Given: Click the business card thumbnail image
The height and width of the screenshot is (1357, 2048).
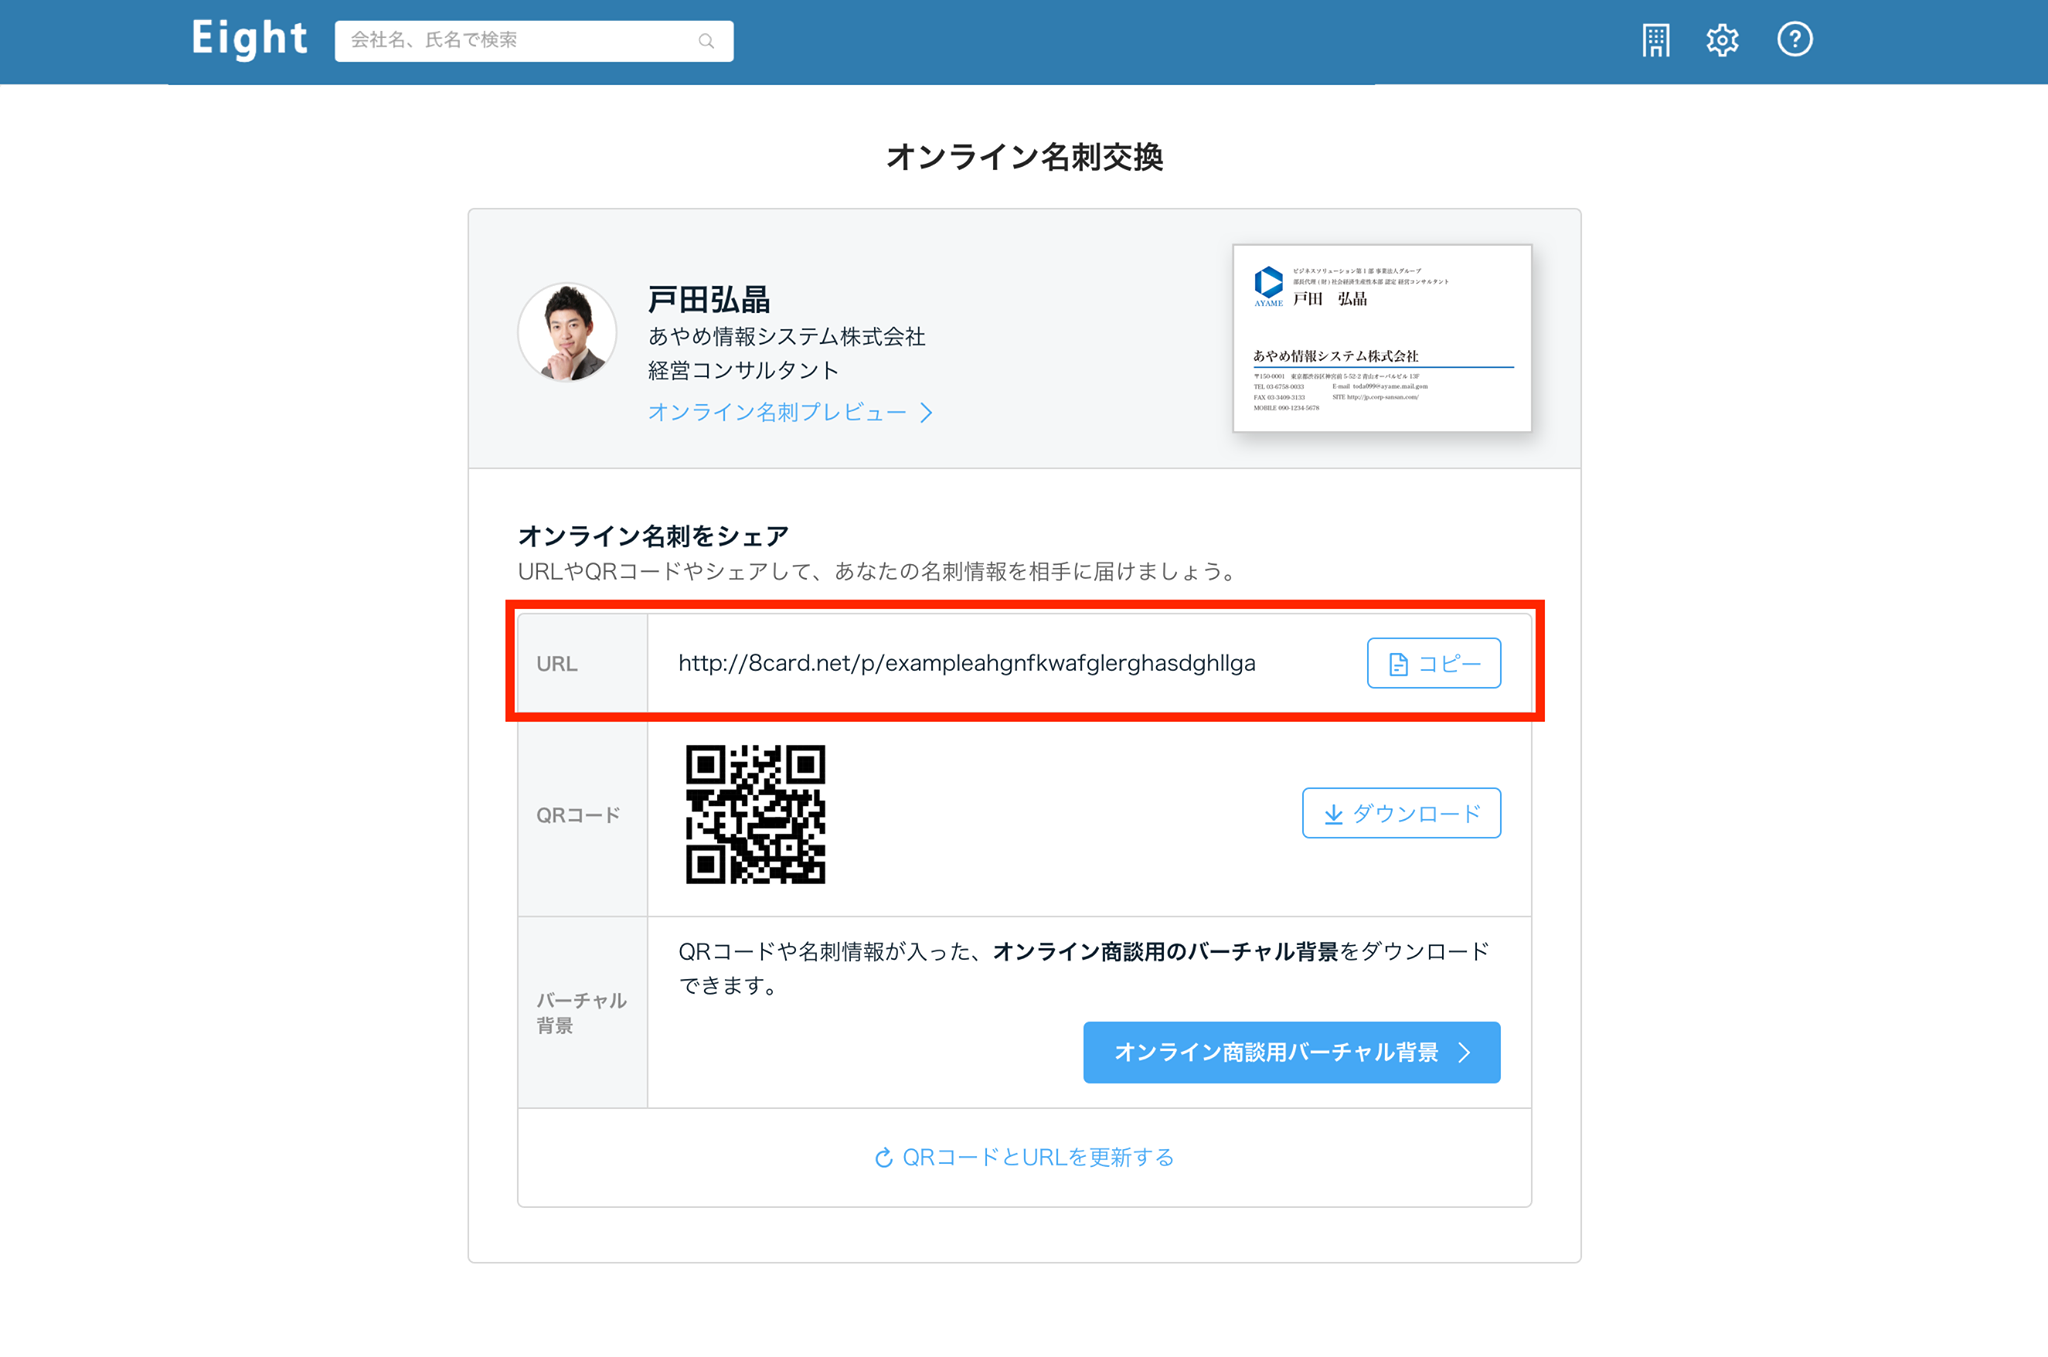Looking at the screenshot, I should click(1382, 338).
